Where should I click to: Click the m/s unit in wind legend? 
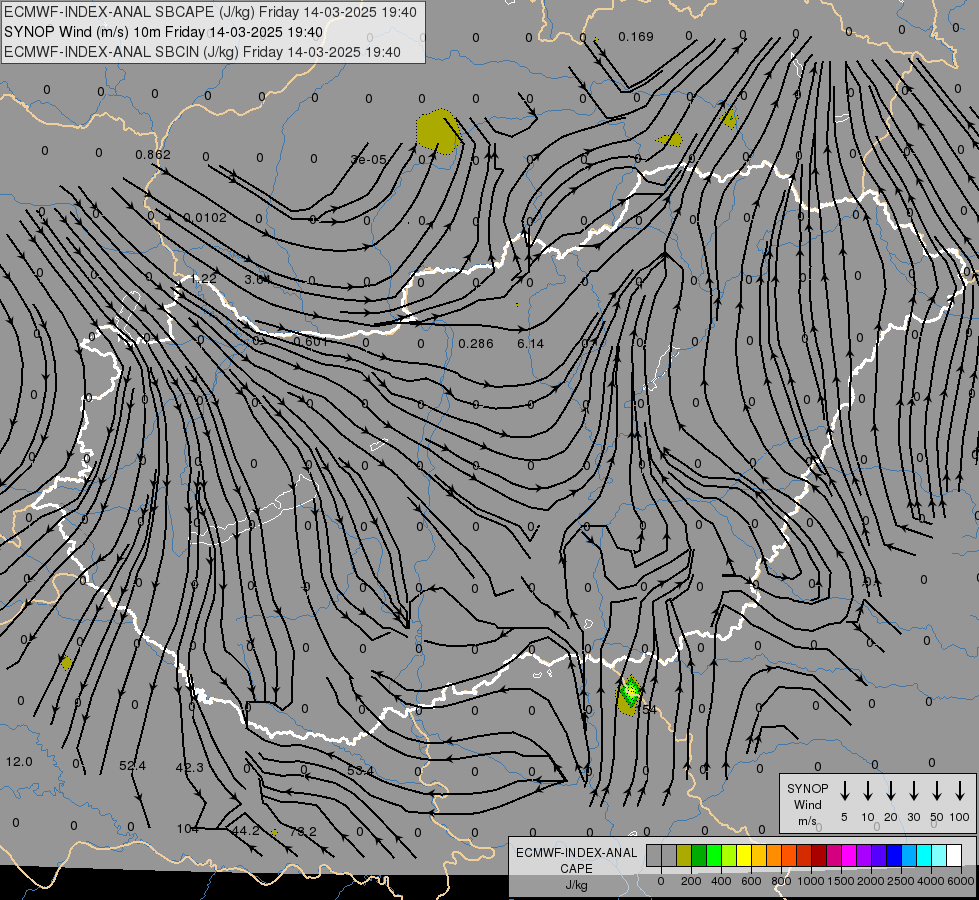coord(807,821)
